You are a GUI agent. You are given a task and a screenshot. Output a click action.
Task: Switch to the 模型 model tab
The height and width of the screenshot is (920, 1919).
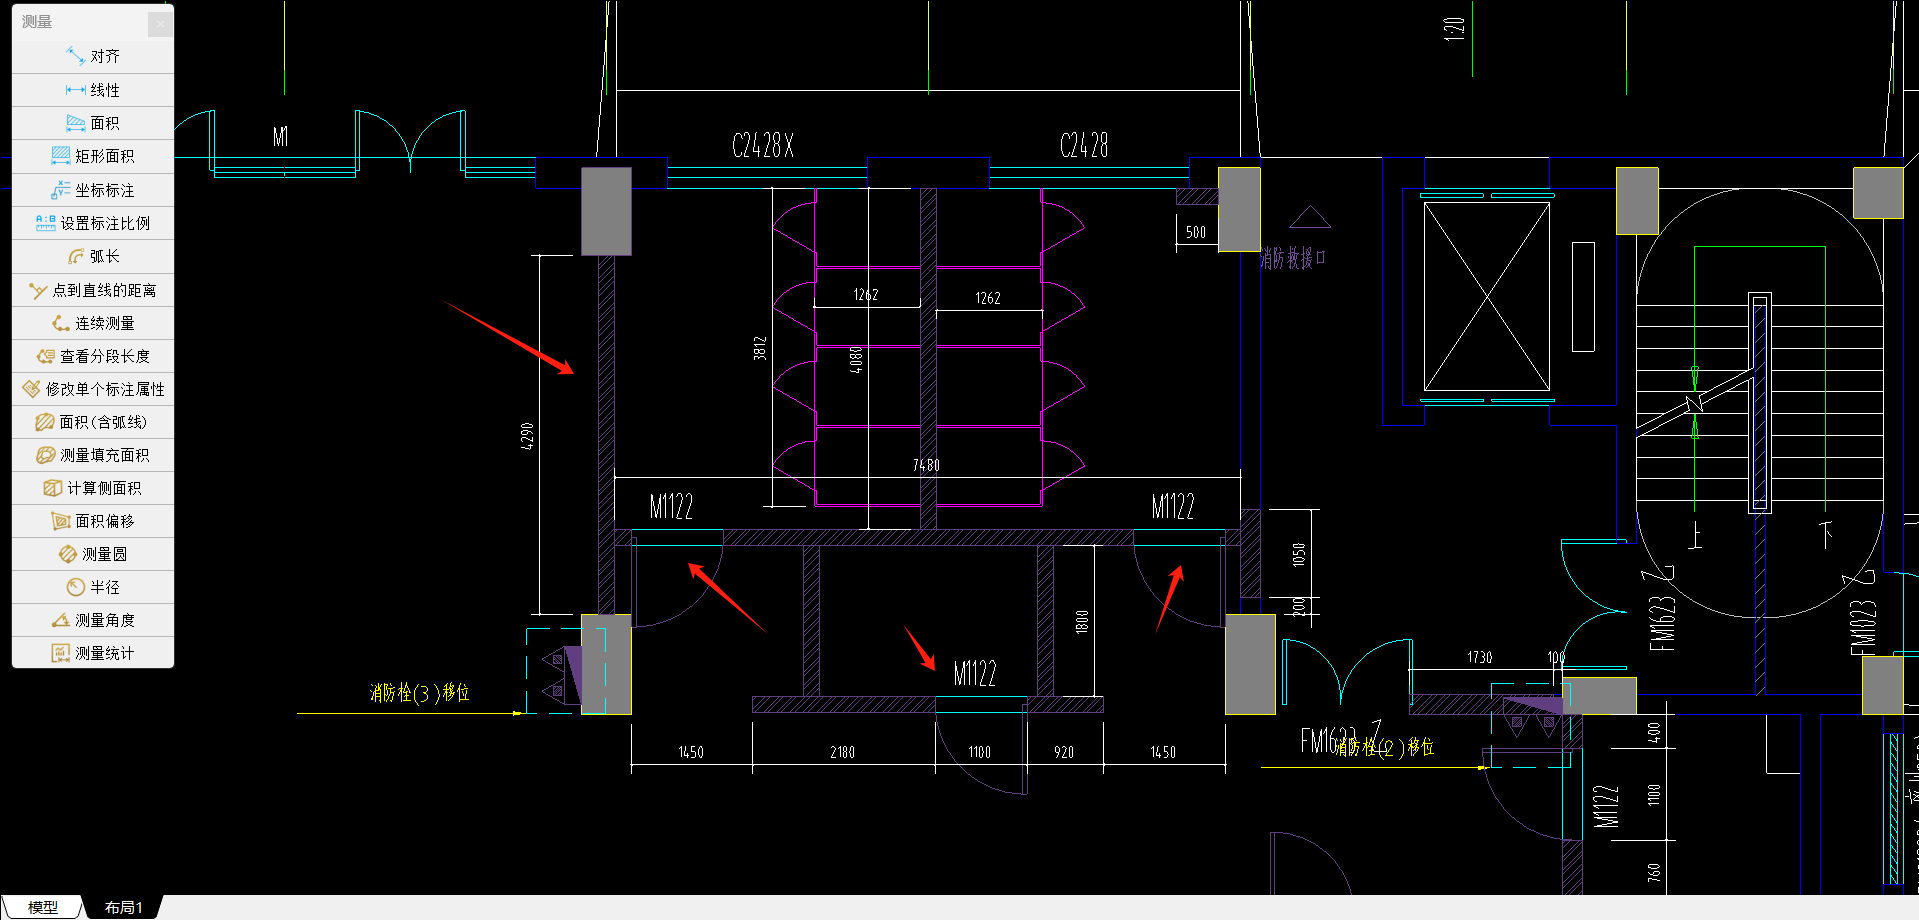(42, 907)
